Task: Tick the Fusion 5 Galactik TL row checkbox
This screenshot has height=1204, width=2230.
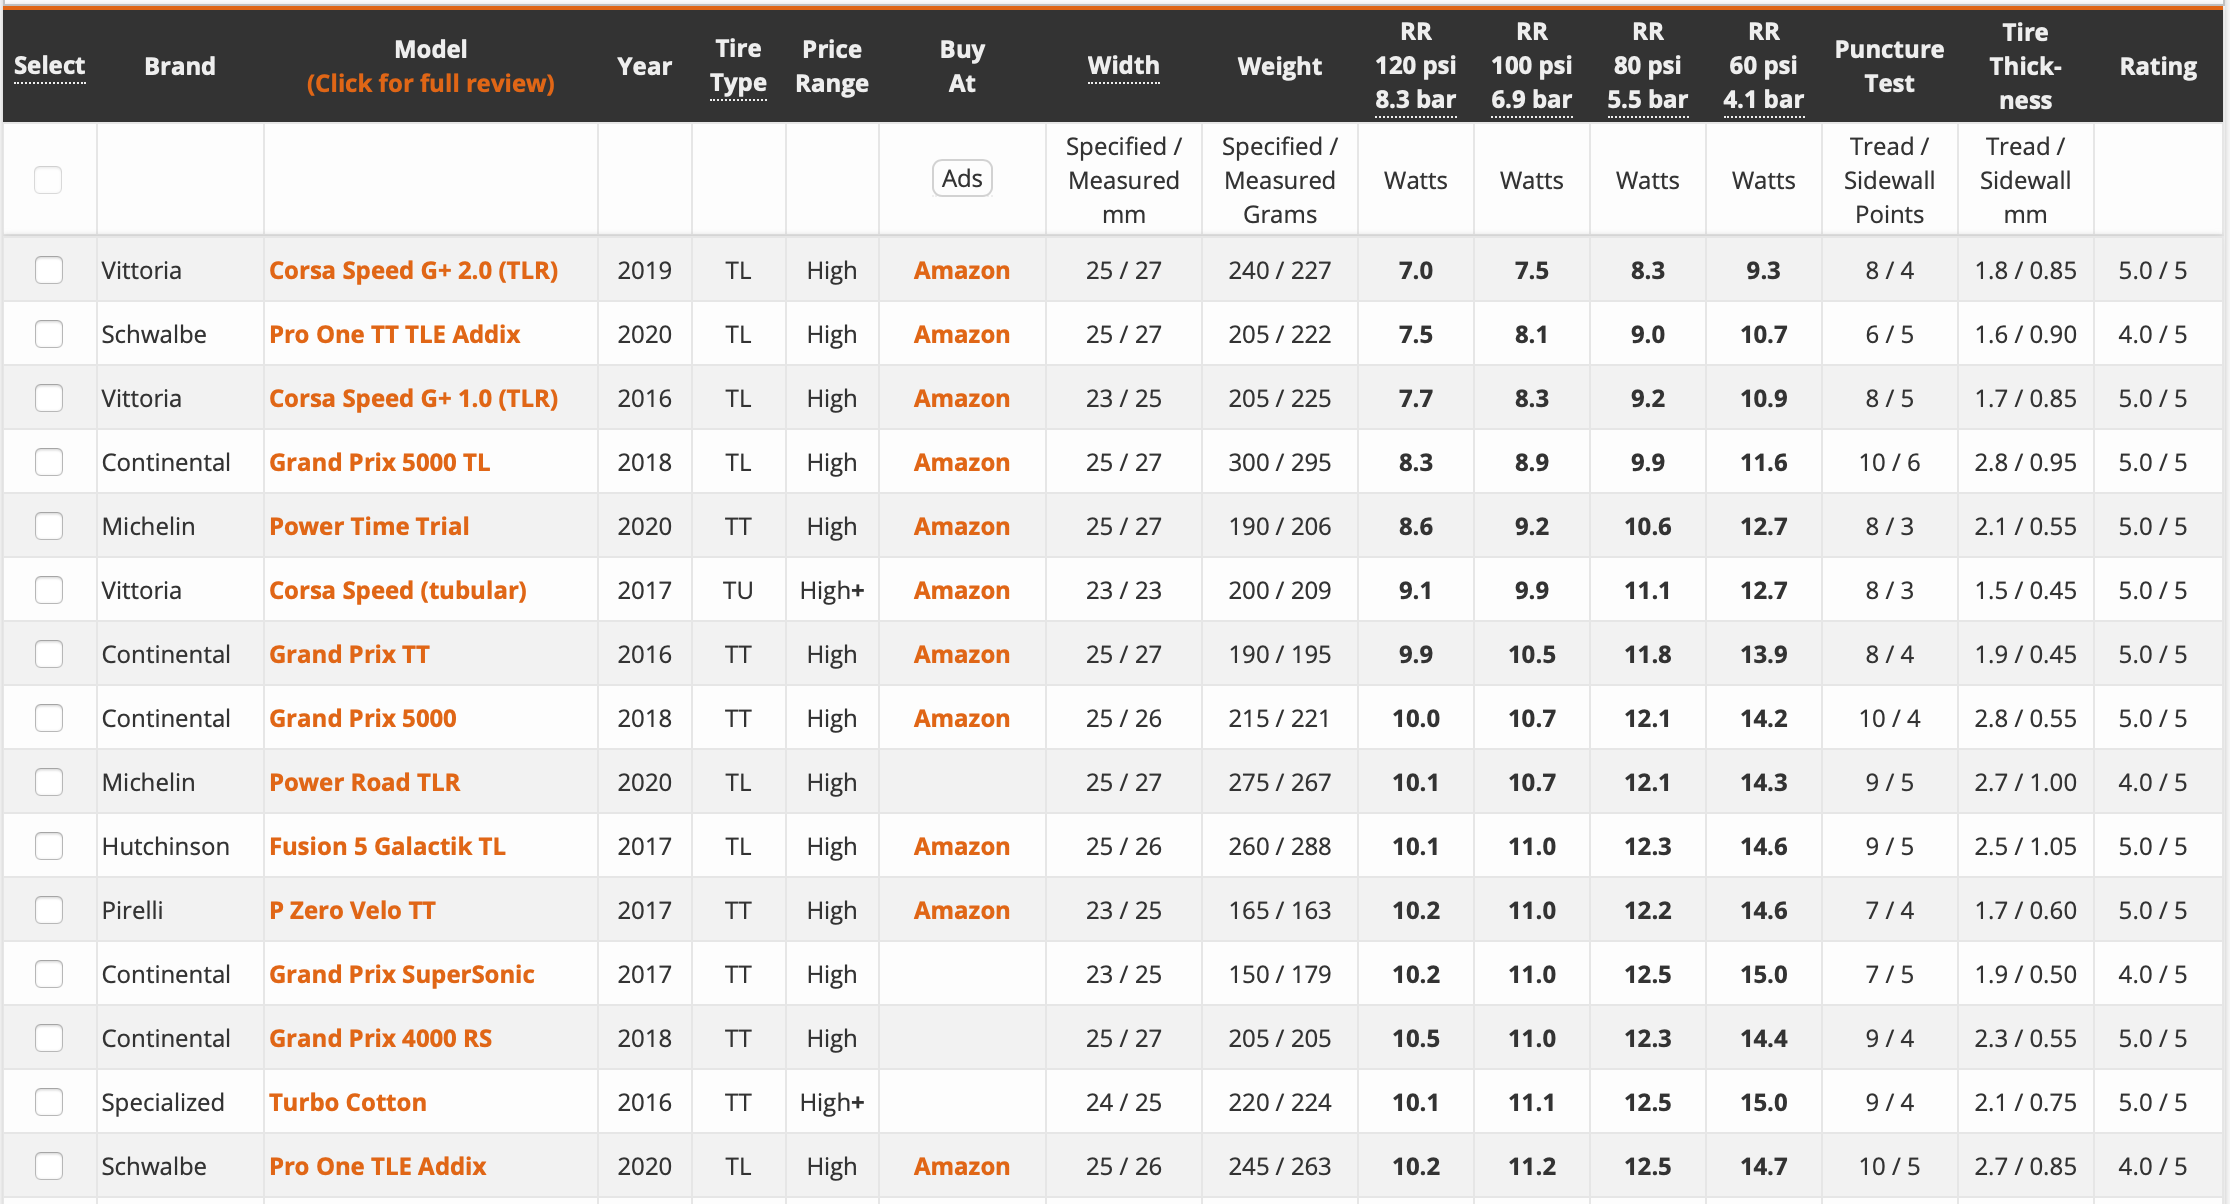Action: click(x=49, y=846)
